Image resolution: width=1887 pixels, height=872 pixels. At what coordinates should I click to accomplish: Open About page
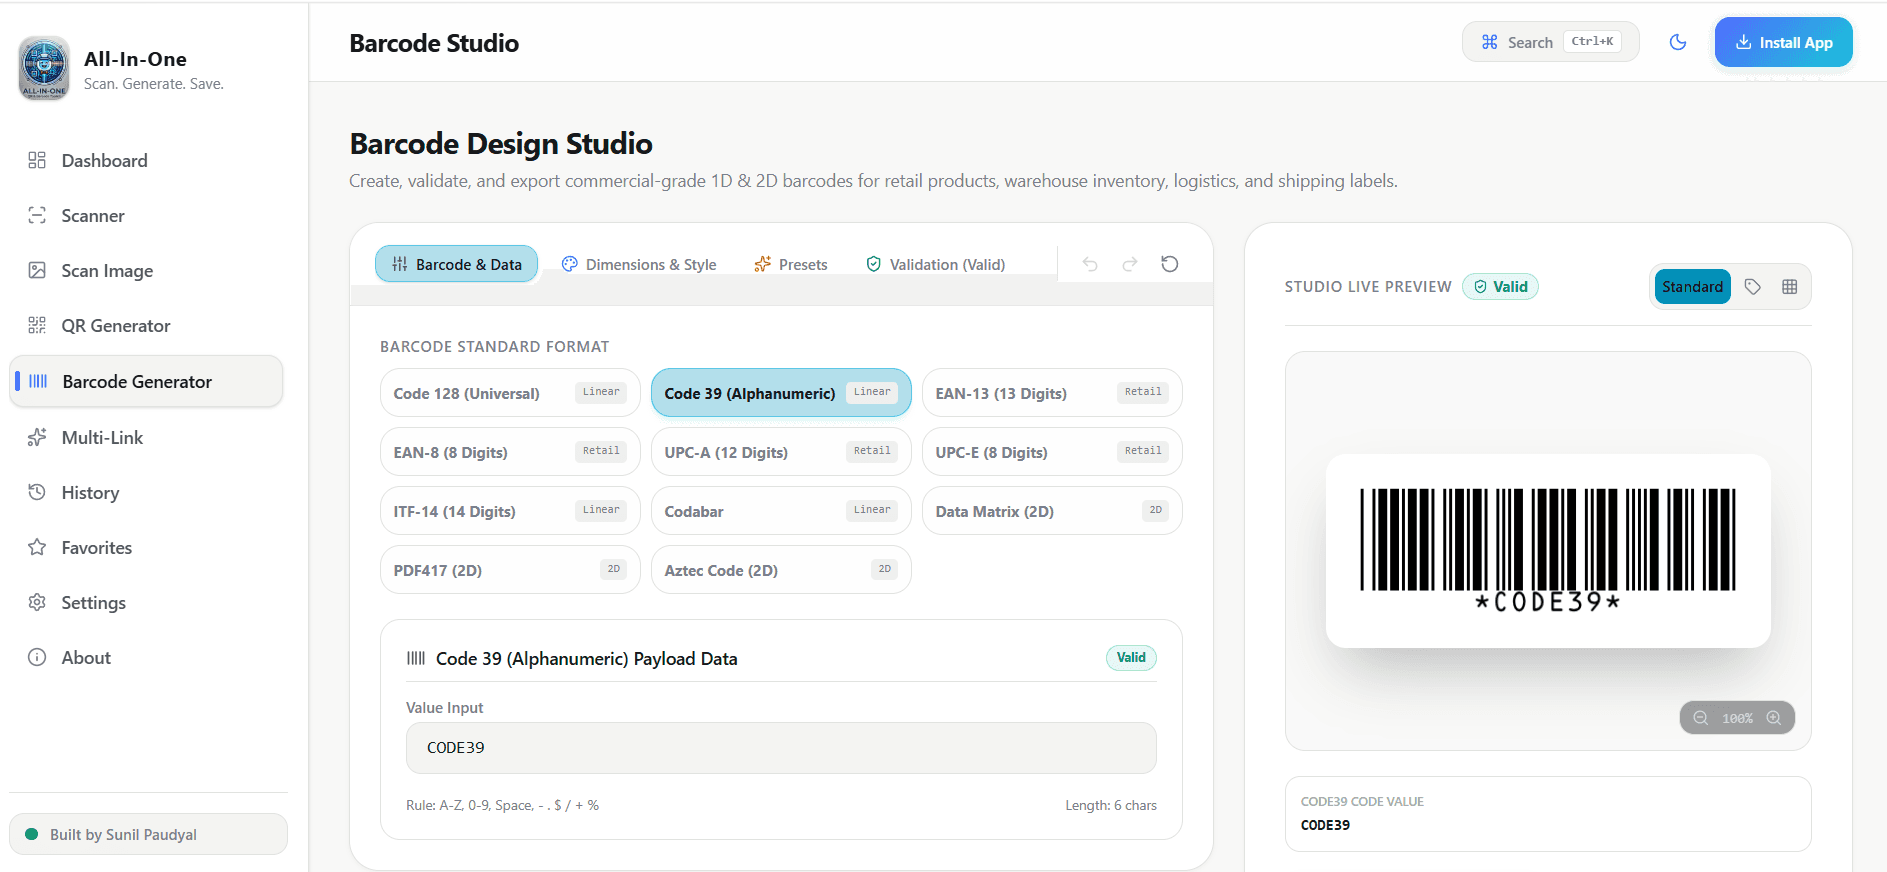146,658
